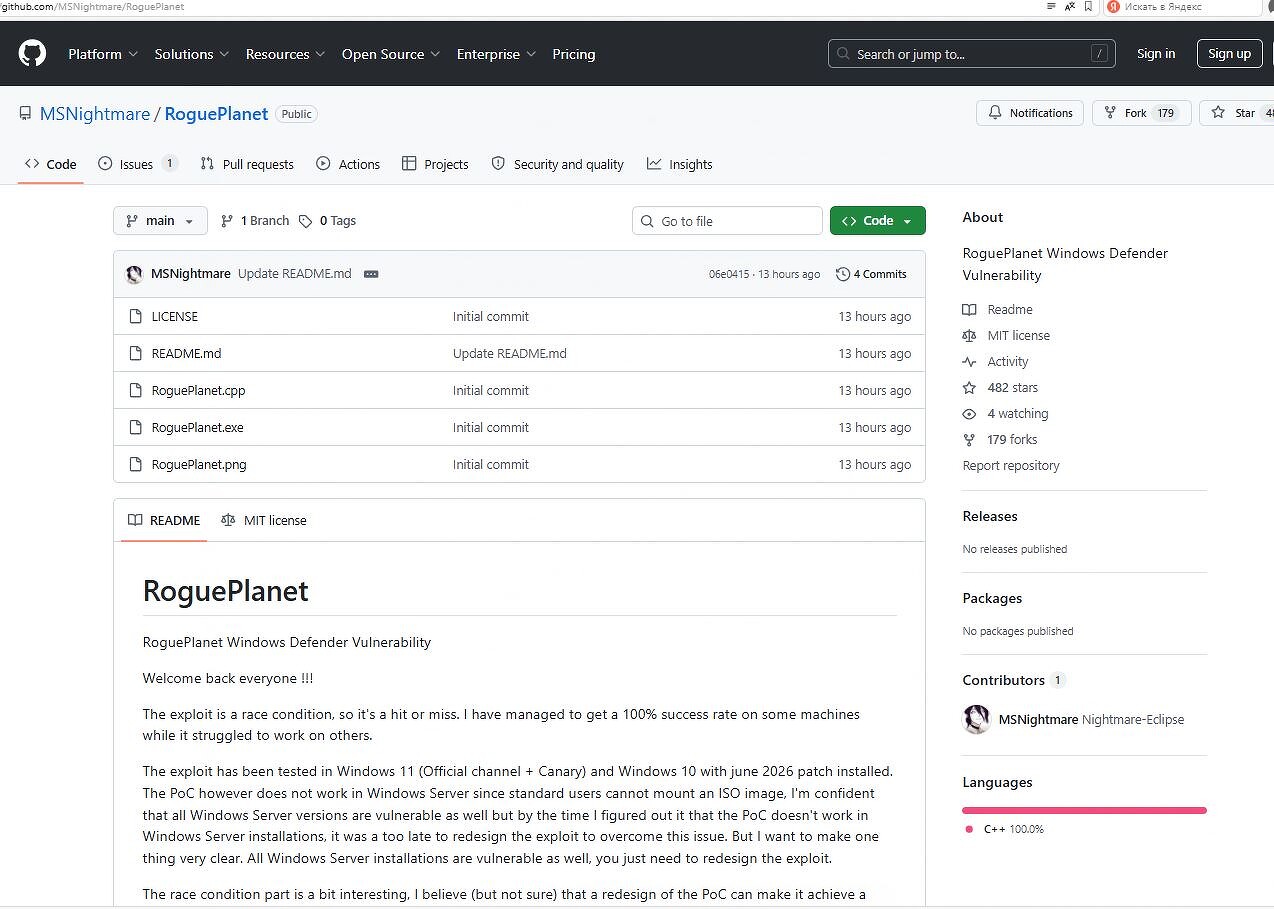Screen dimensions: 1274x909
Task: Open the Open Source dropdown menu
Action: point(391,54)
